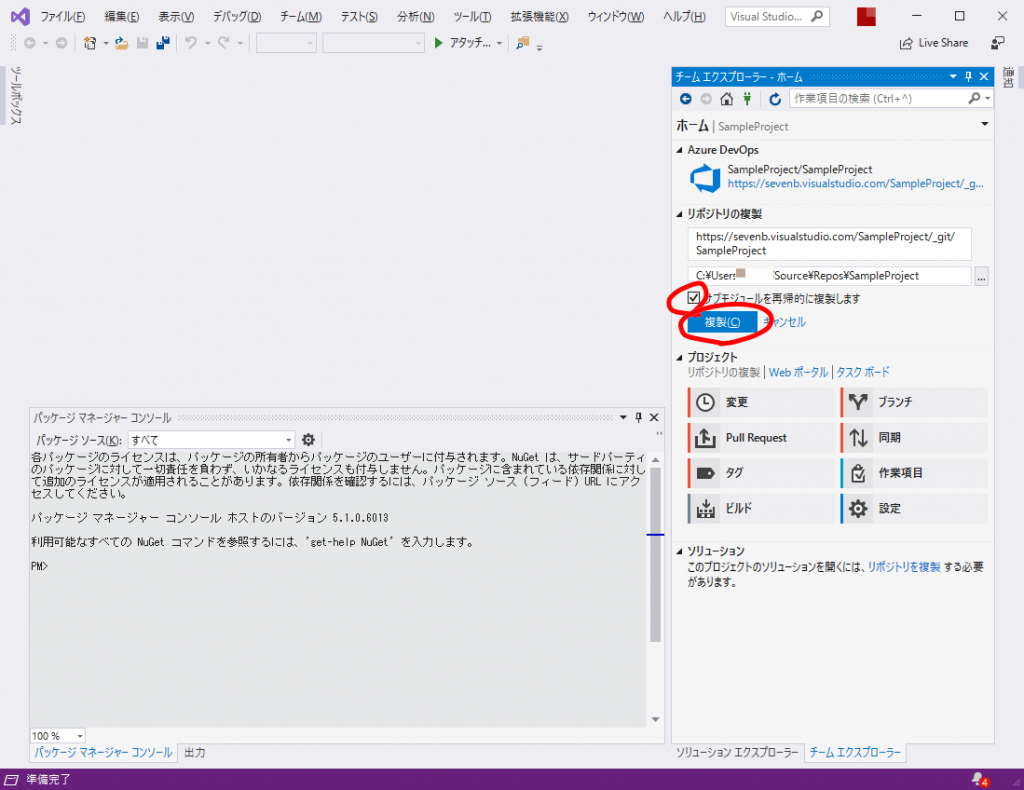
Task: Switch to the ソリューション エクスプローラー tab
Action: pyautogui.click(x=737, y=753)
